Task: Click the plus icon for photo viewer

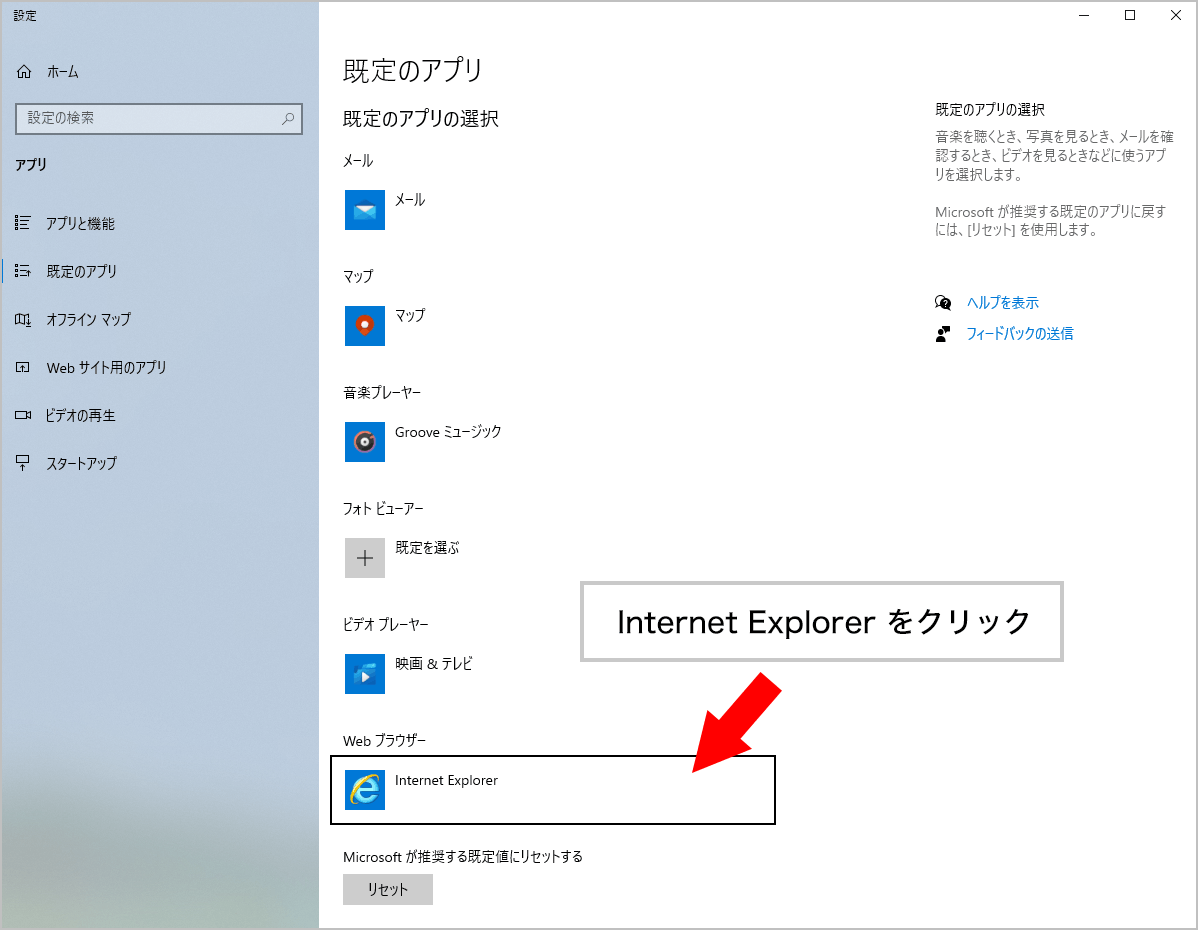Action: [x=364, y=558]
